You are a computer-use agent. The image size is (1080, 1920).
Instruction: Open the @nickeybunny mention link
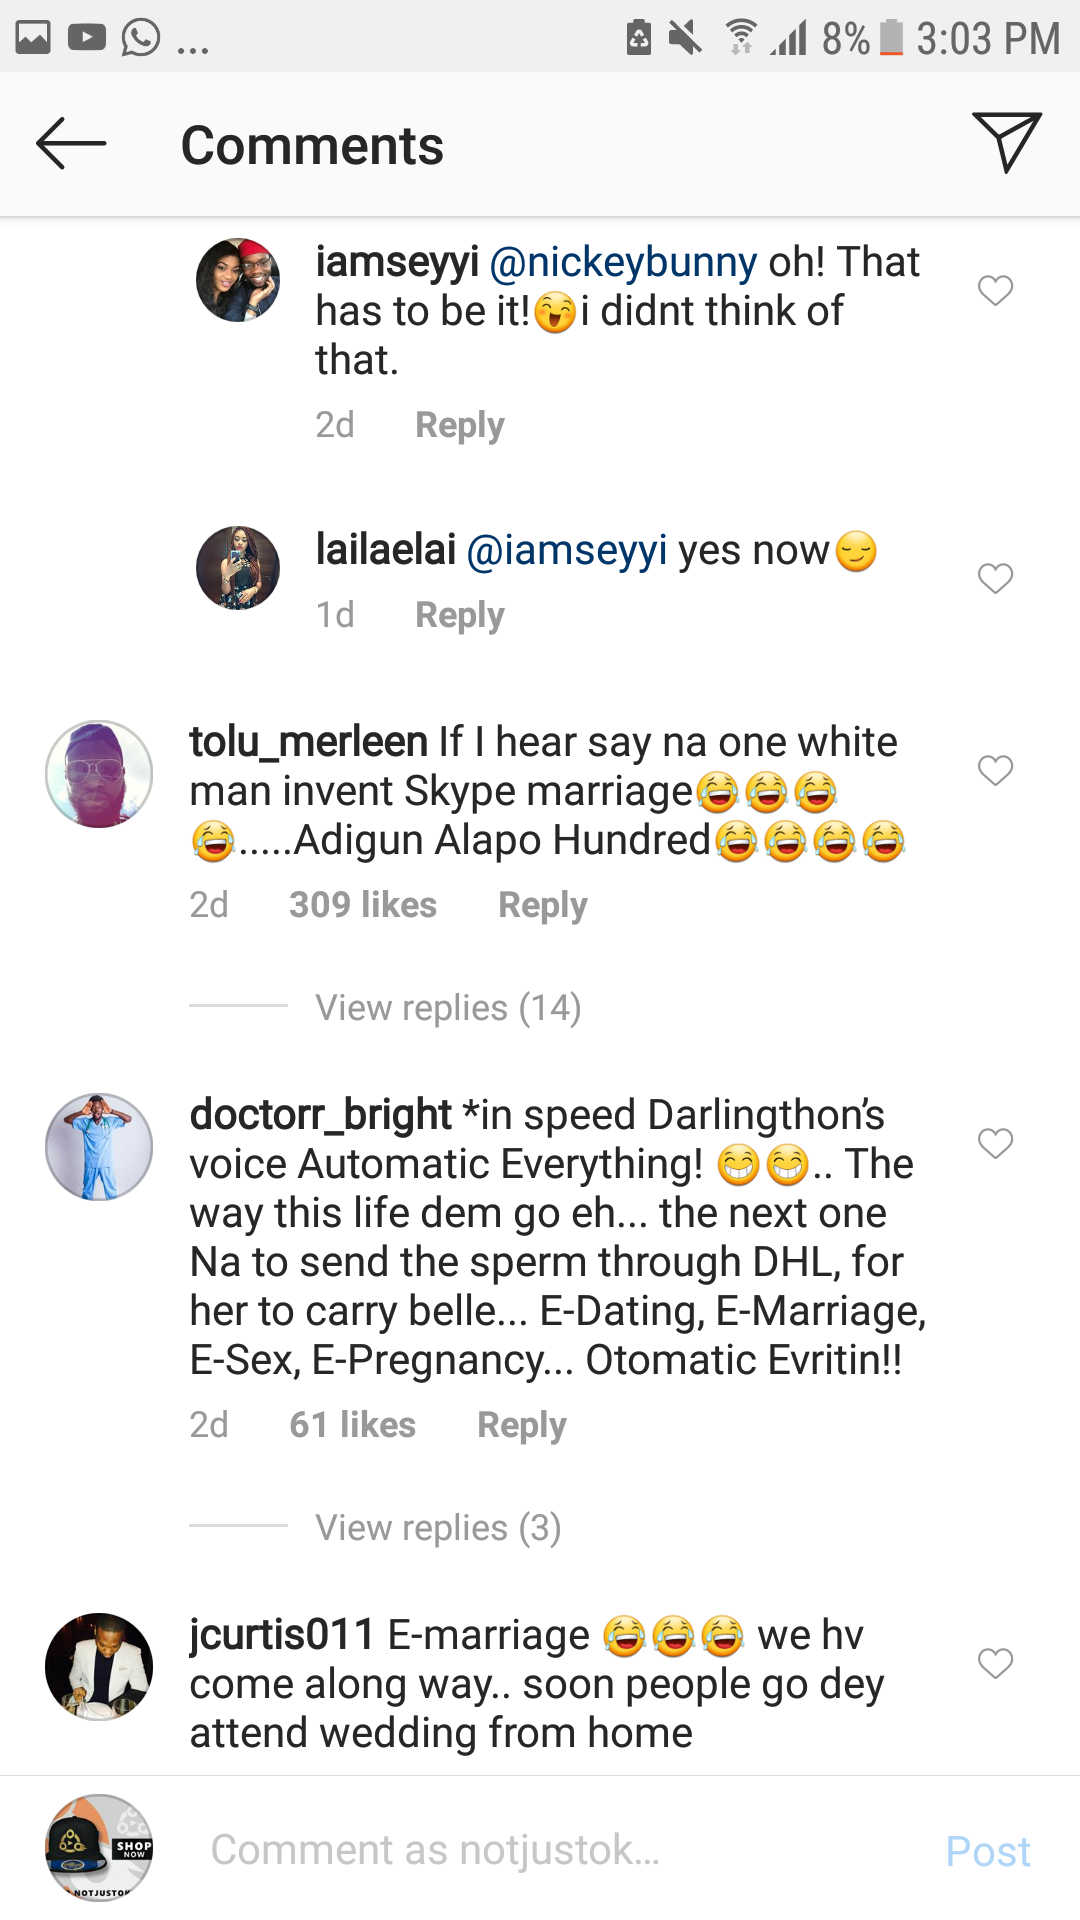pos(623,262)
